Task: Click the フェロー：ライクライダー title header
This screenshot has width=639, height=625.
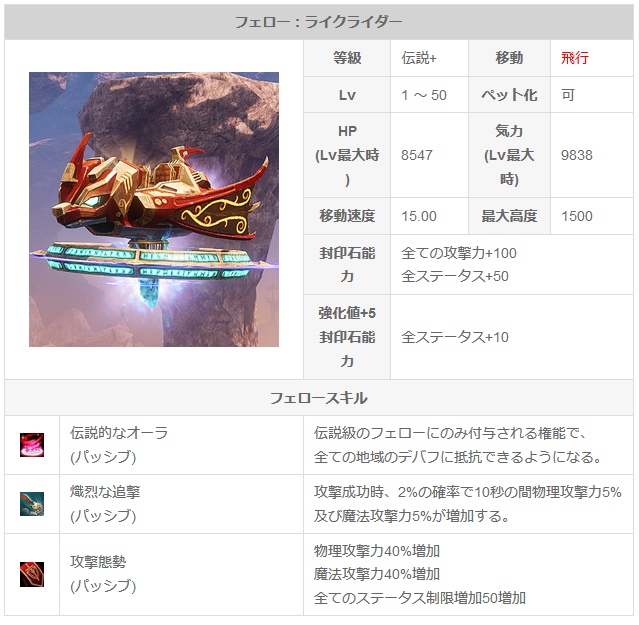Action: point(319,22)
